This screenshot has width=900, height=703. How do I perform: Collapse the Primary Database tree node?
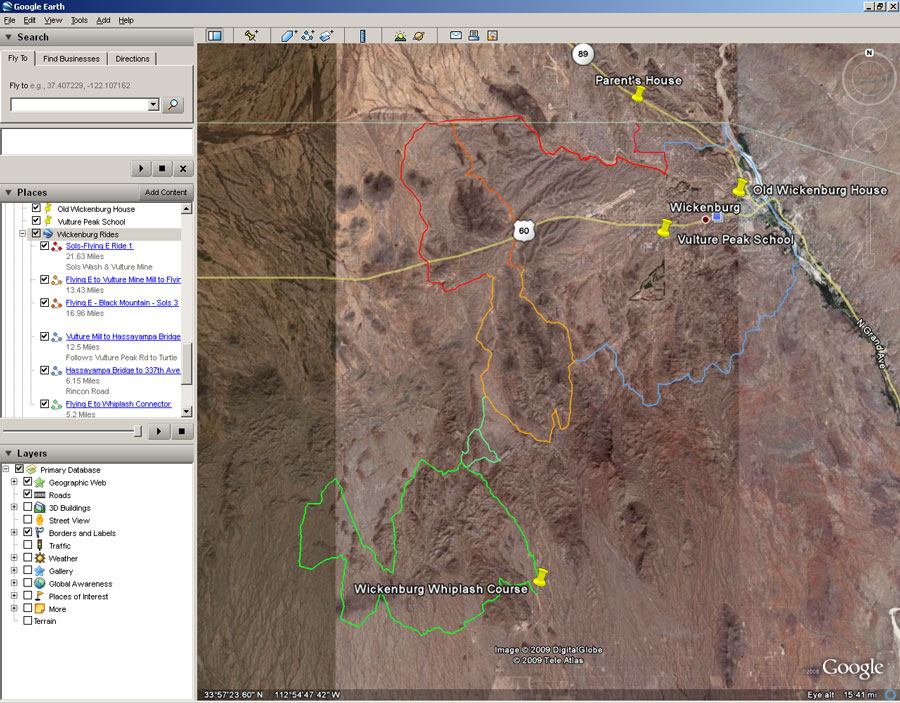[6, 469]
